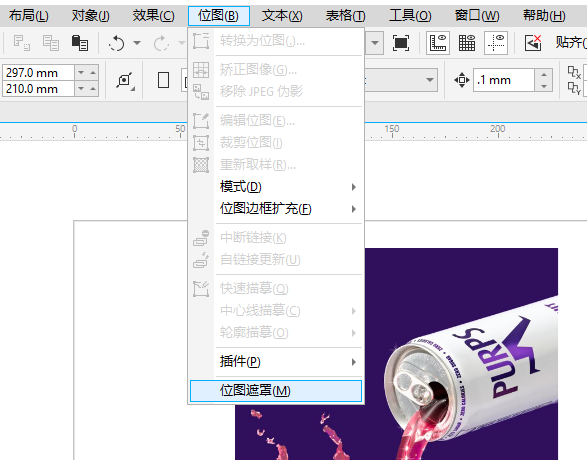Screen dimensions: 587x460
Task: Click the duplicate distance X icon
Action: (x=574, y=72)
